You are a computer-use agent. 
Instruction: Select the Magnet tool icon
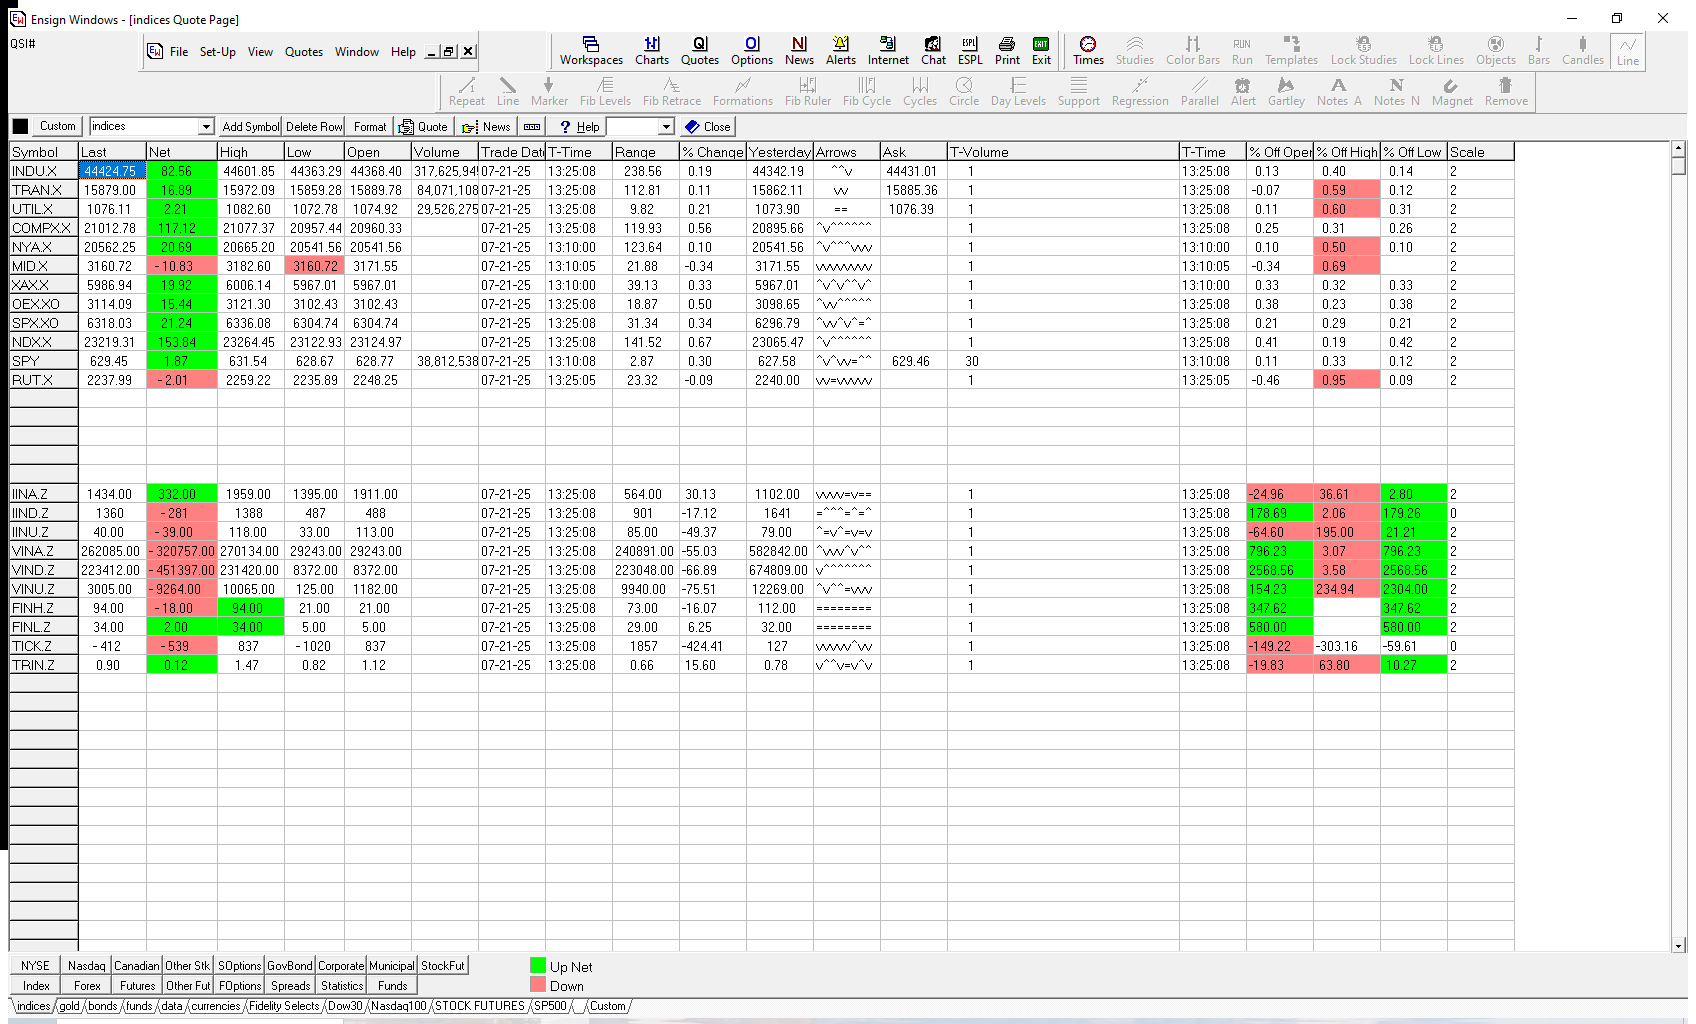1452,92
